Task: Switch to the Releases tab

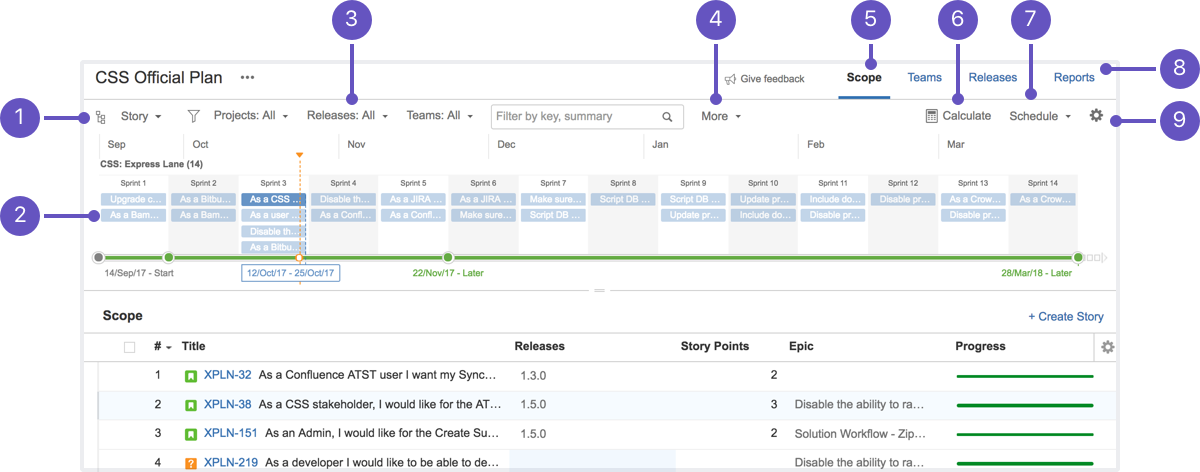Action: 993,77
